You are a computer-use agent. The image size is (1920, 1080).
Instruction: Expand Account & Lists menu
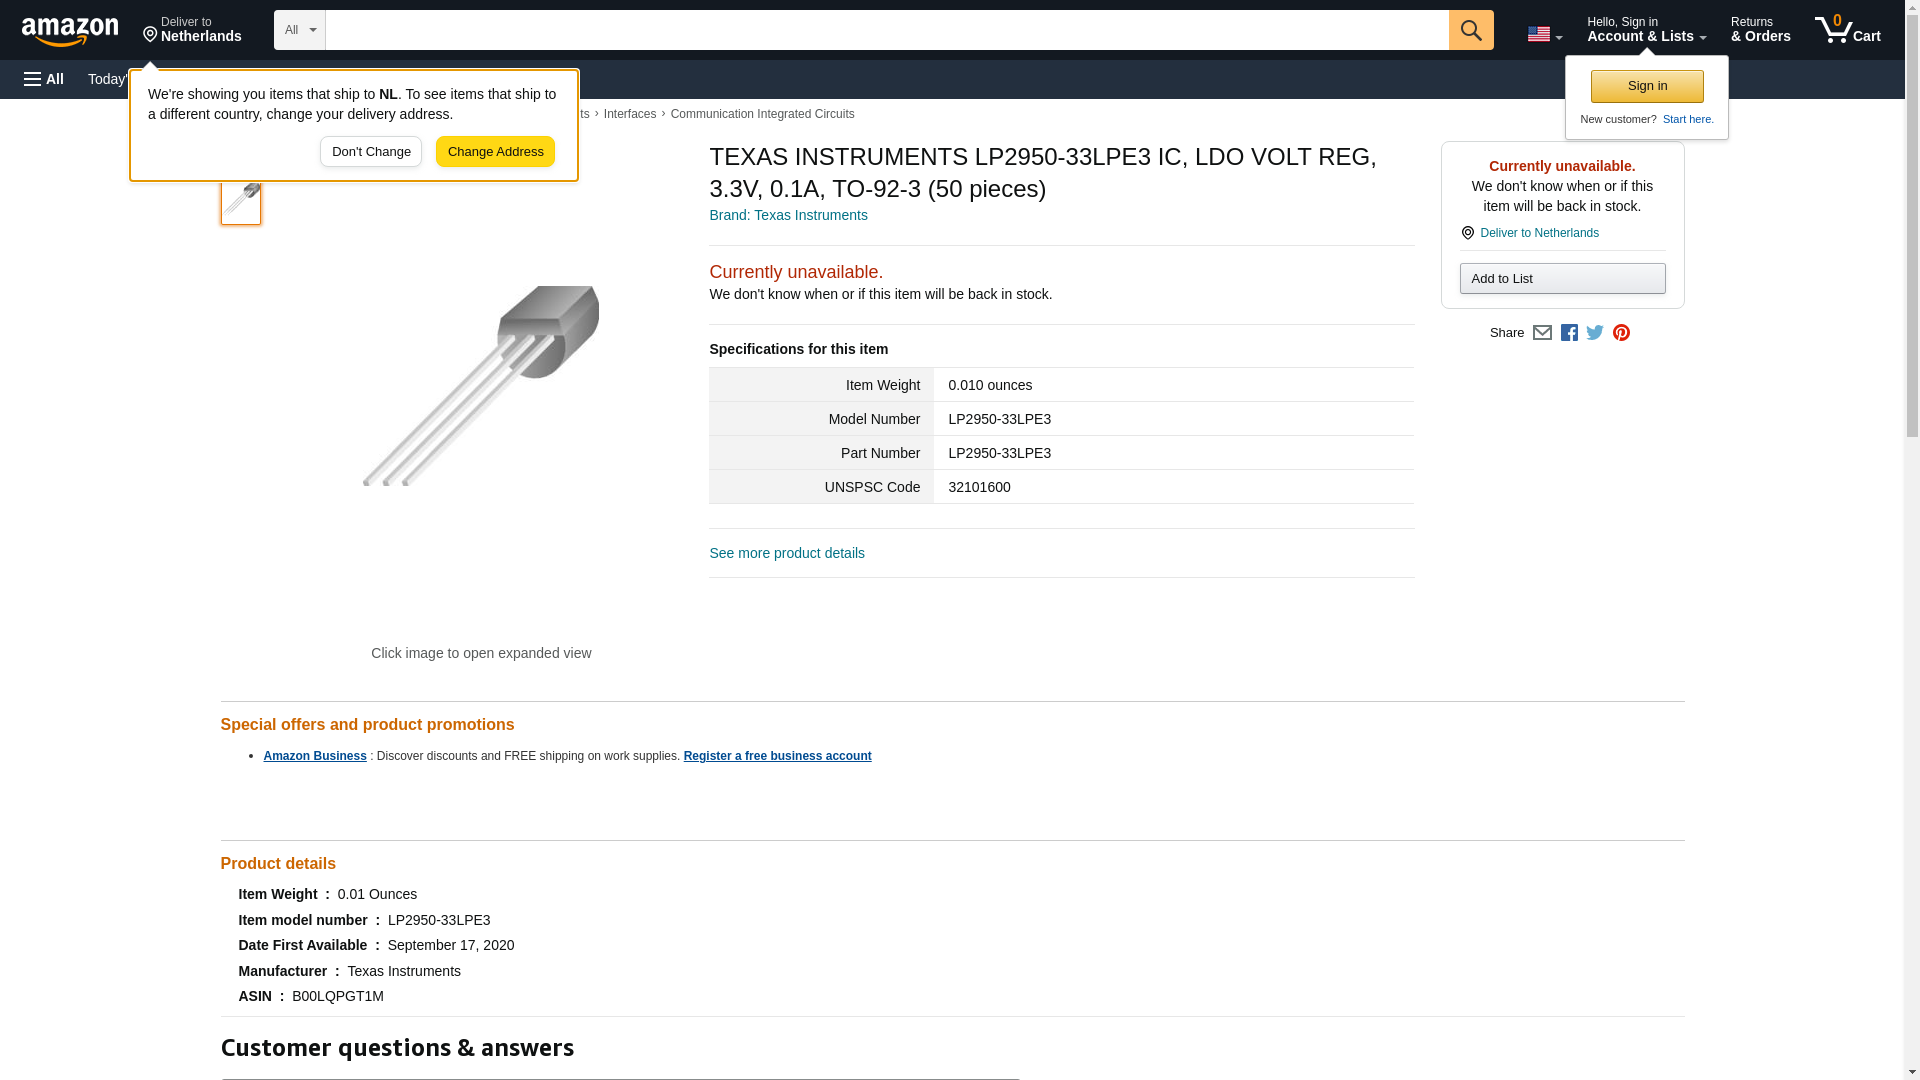tap(1646, 30)
